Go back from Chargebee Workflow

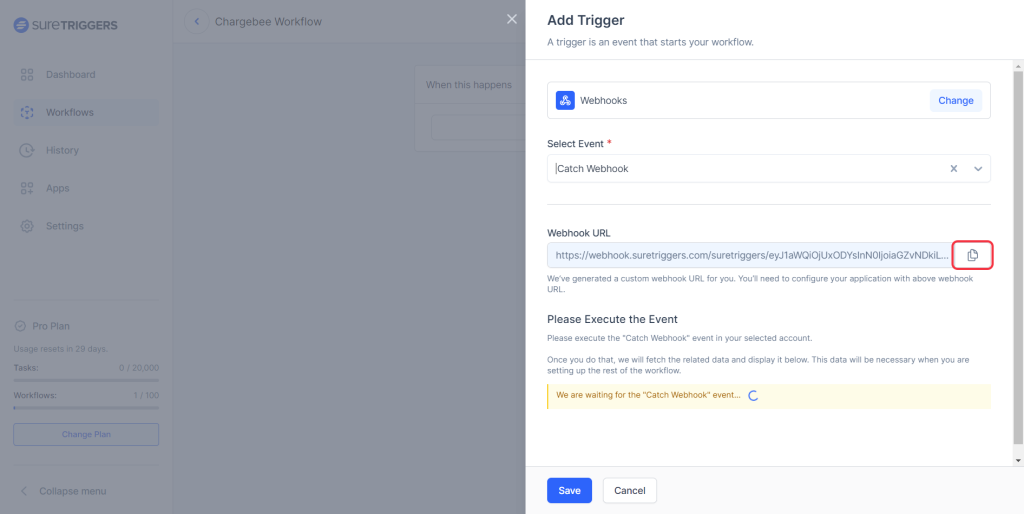(x=197, y=22)
